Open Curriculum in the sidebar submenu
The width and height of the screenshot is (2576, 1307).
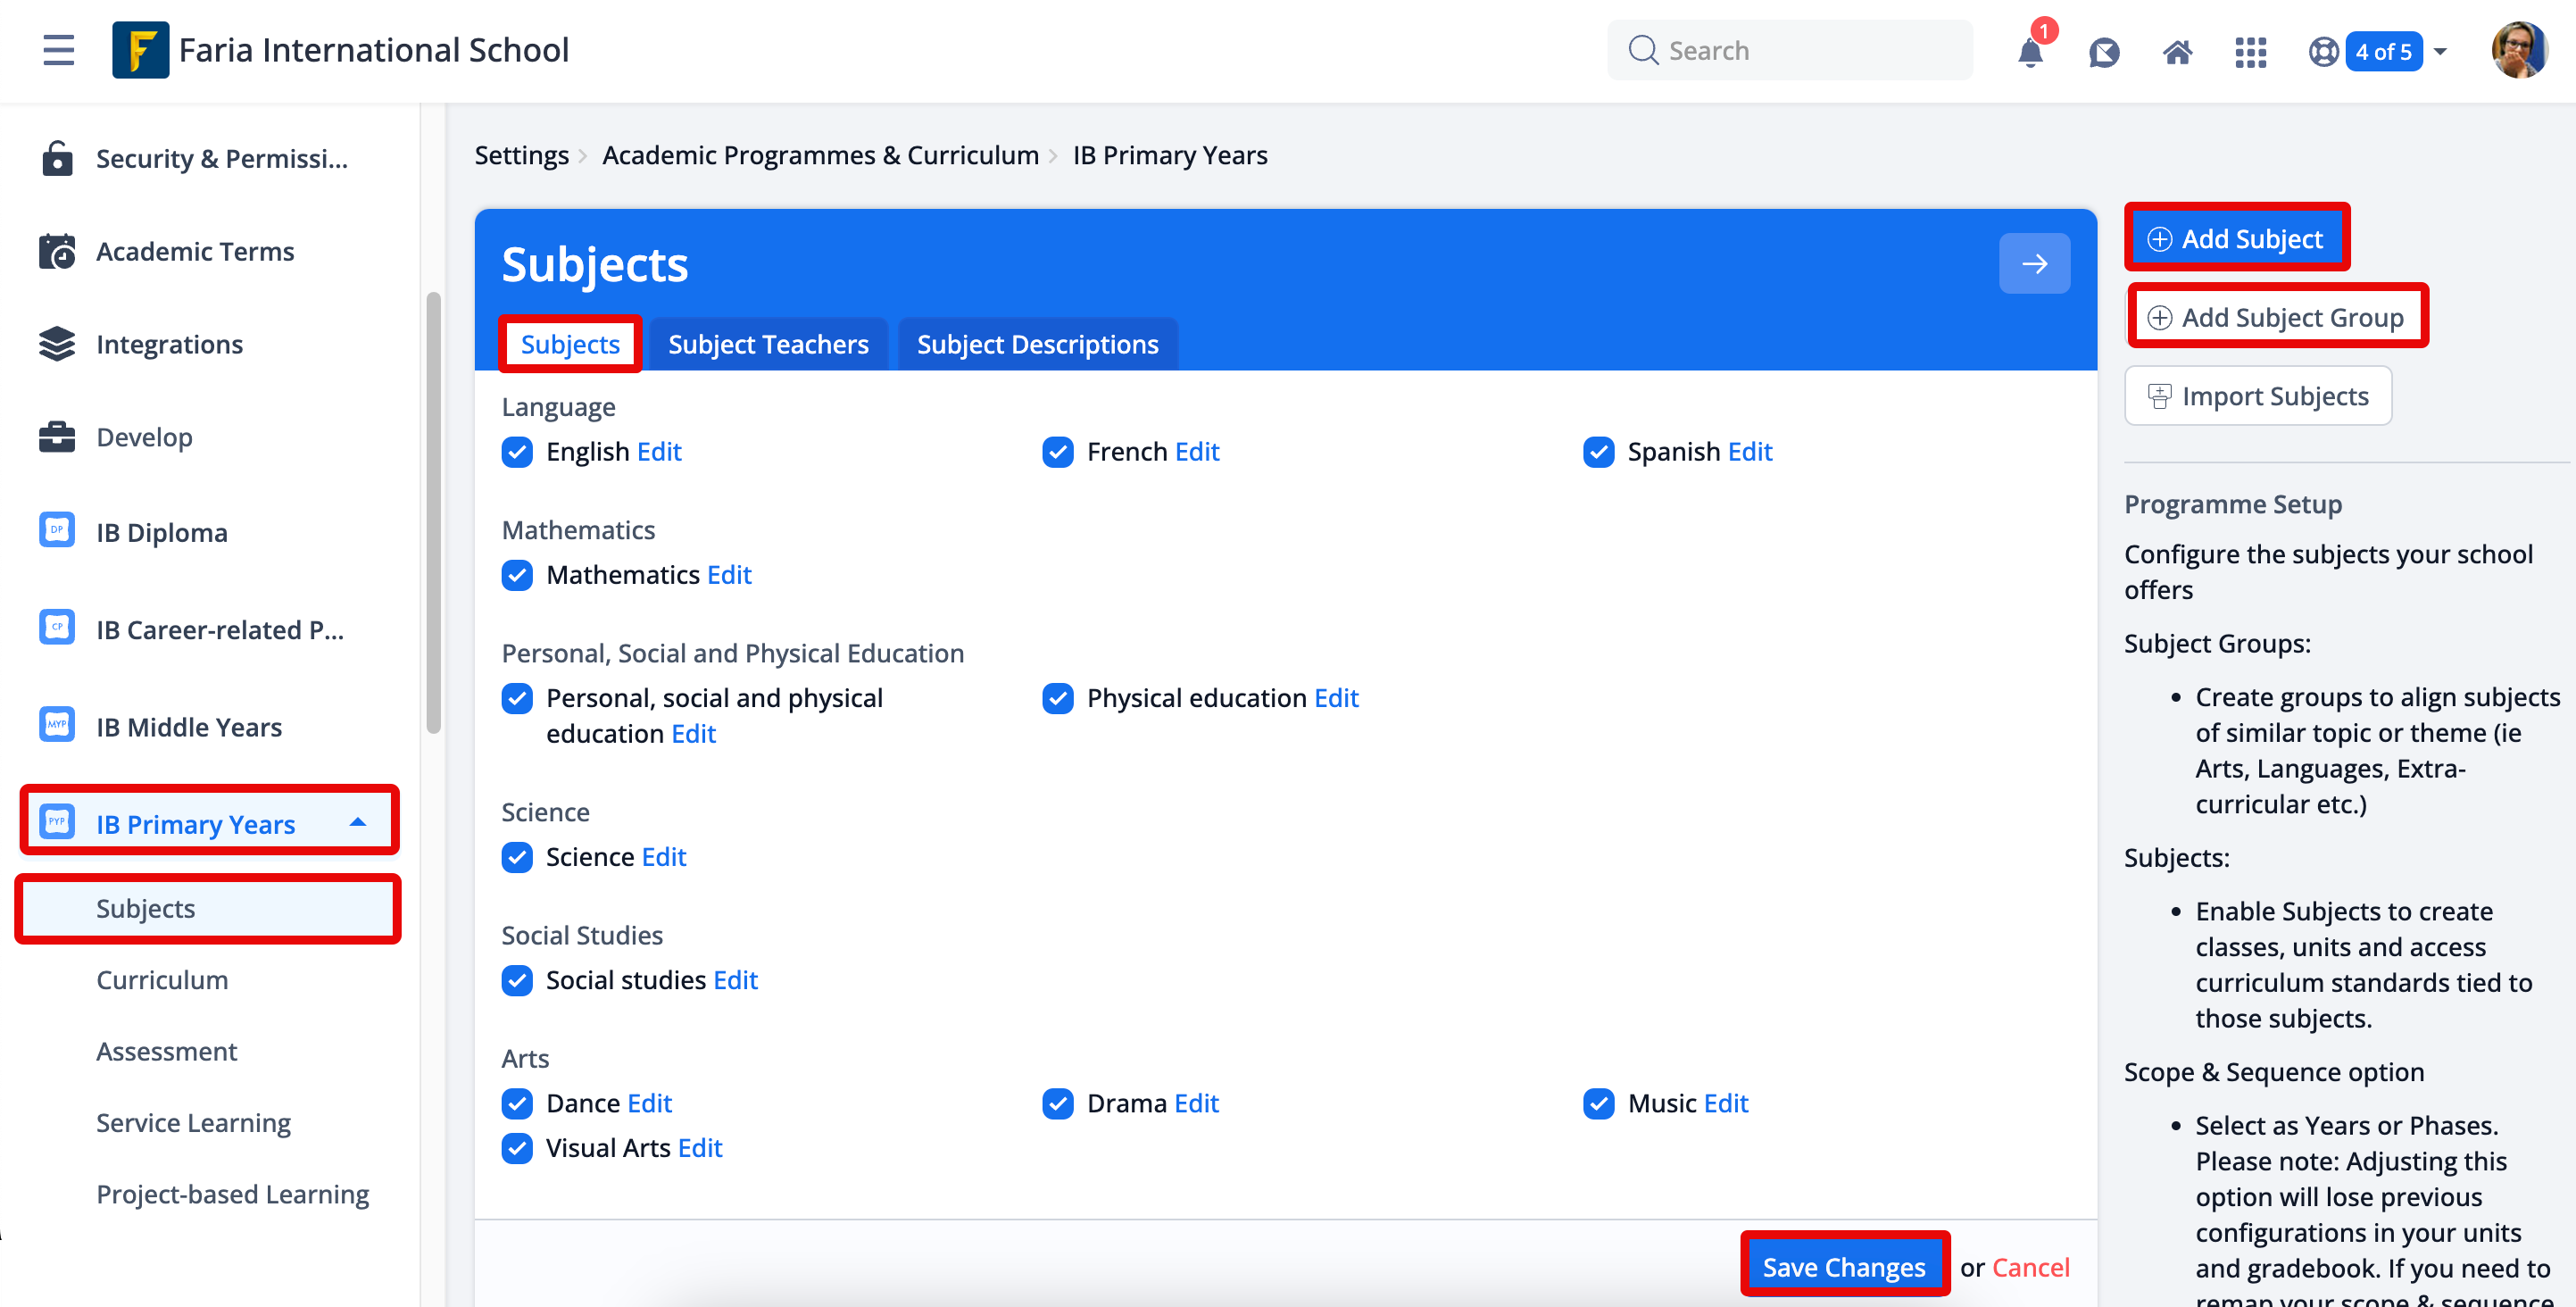162,980
